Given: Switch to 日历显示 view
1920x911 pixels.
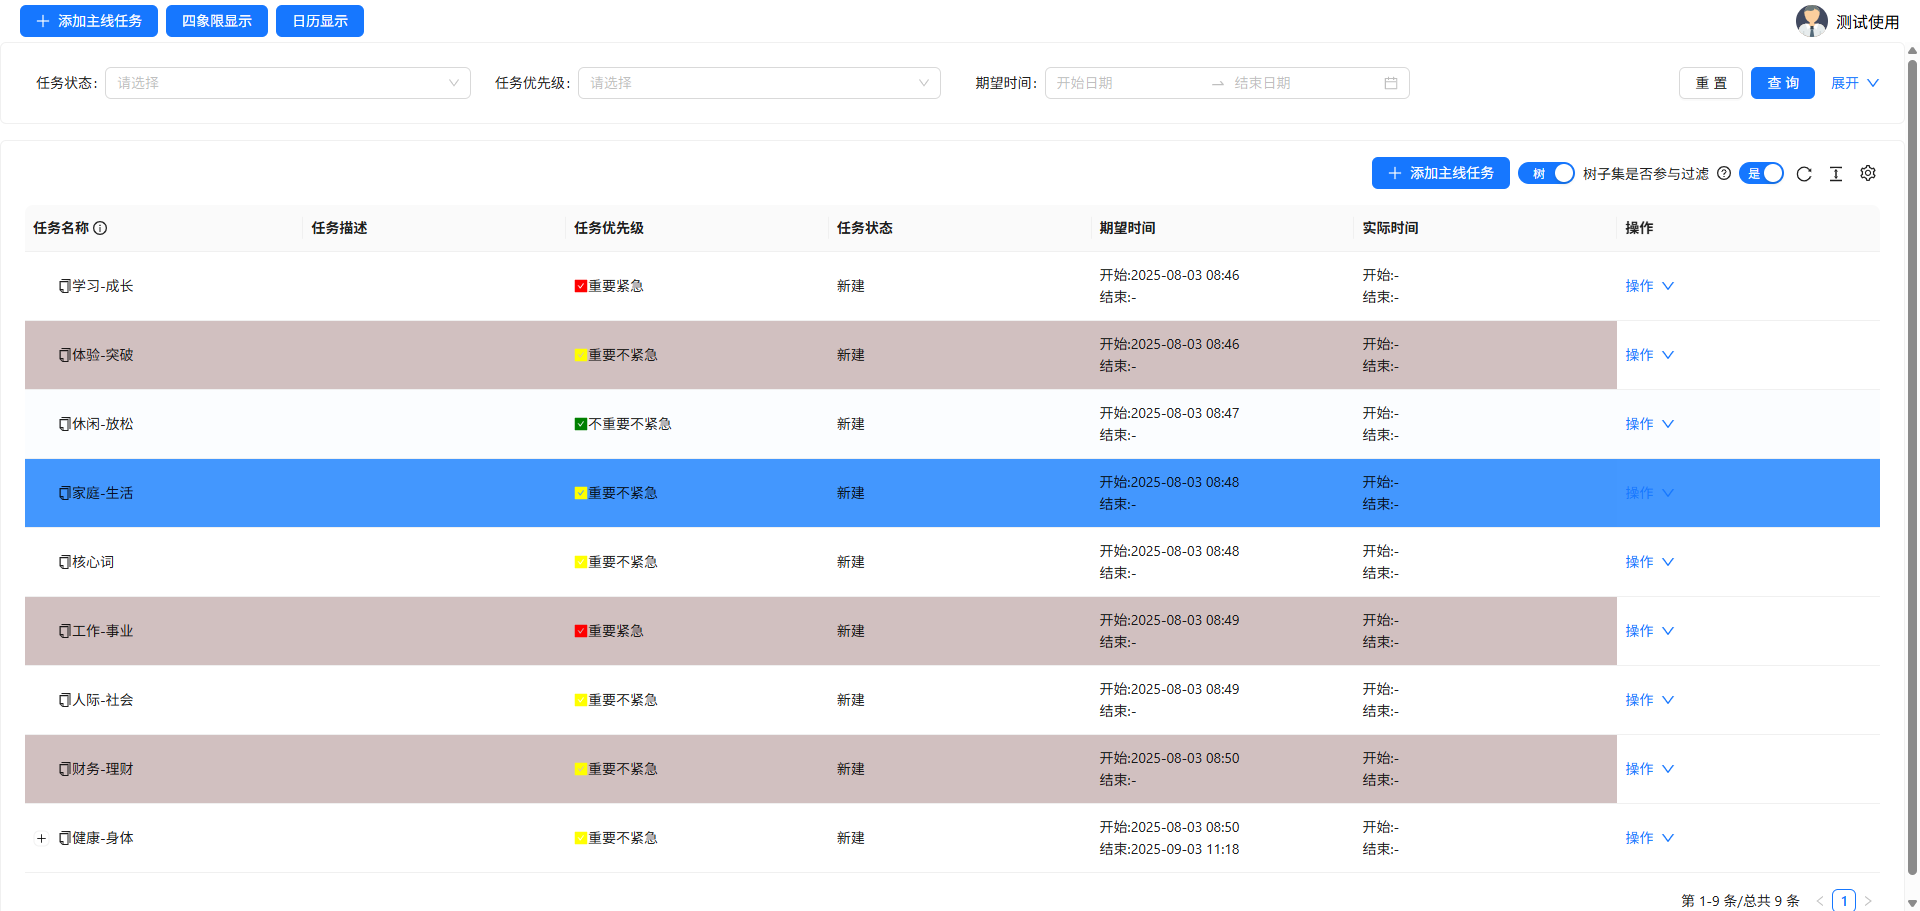Looking at the screenshot, I should pyautogui.click(x=319, y=20).
